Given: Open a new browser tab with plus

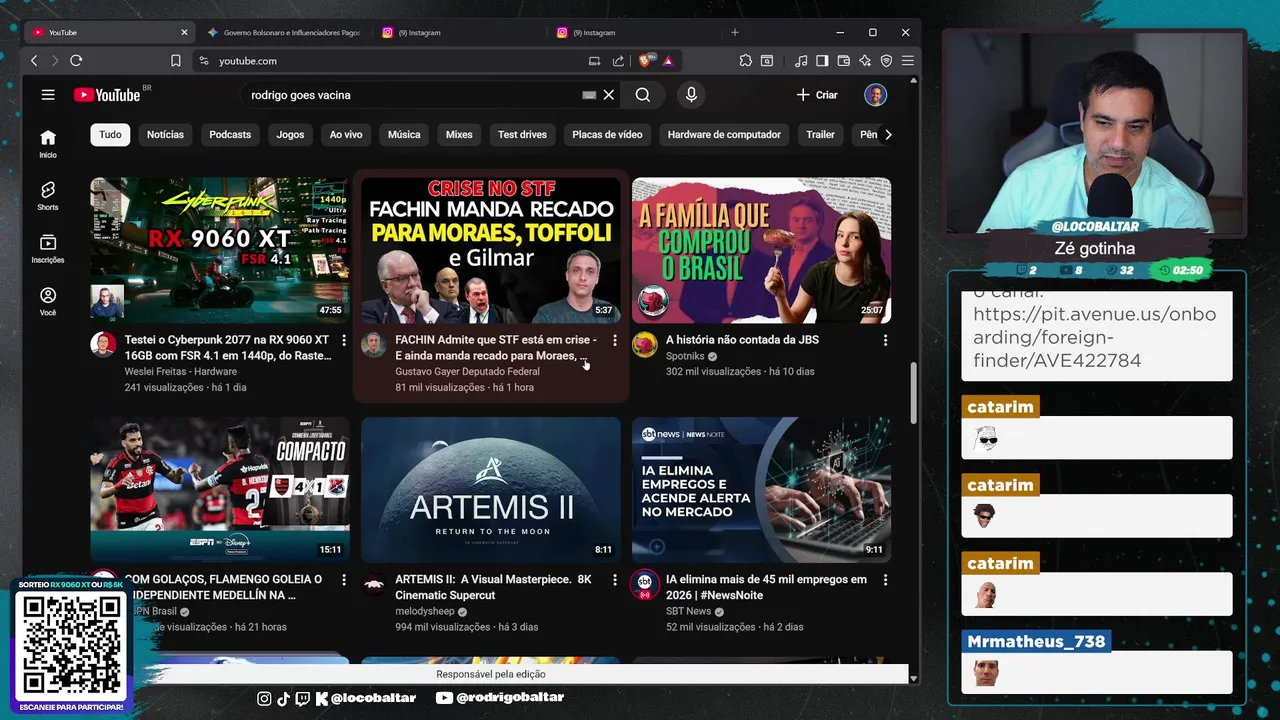Looking at the screenshot, I should (x=735, y=32).
